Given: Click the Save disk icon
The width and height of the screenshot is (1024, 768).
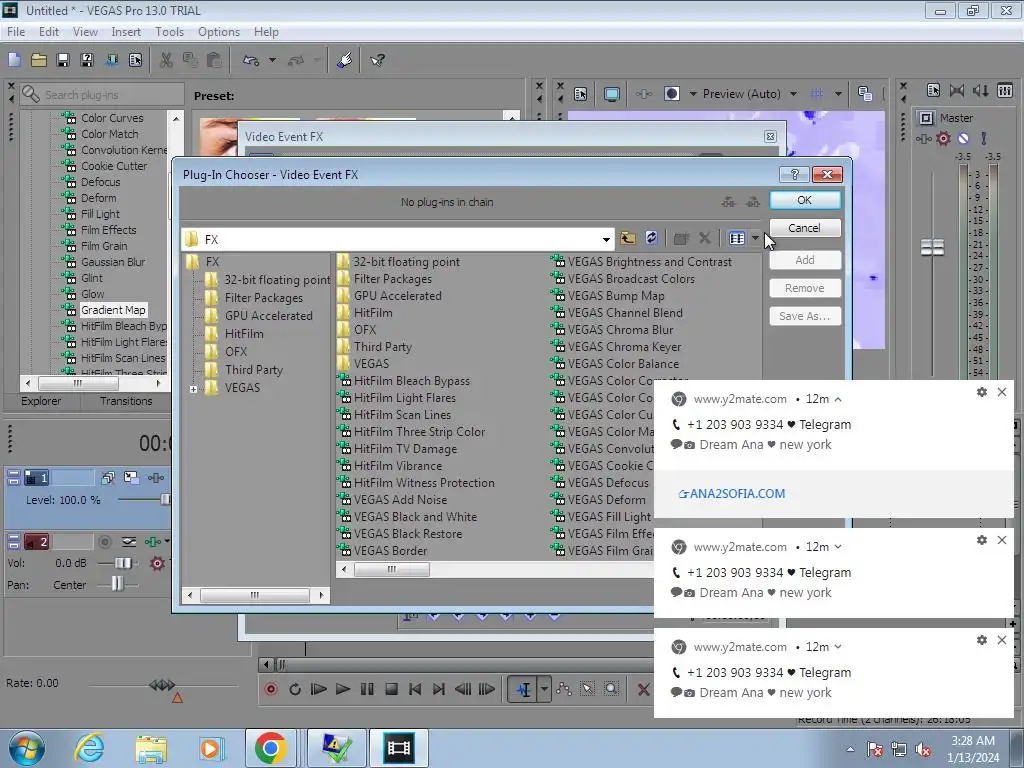Looking at the screenshot, I should (63, 61).
